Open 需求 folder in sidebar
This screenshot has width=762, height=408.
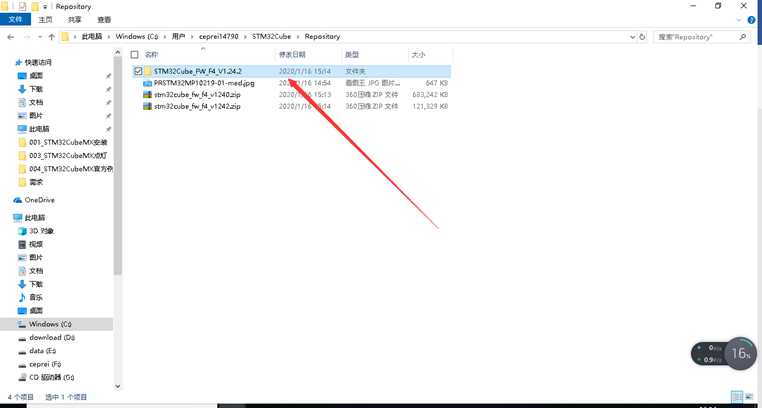(36, 182)
